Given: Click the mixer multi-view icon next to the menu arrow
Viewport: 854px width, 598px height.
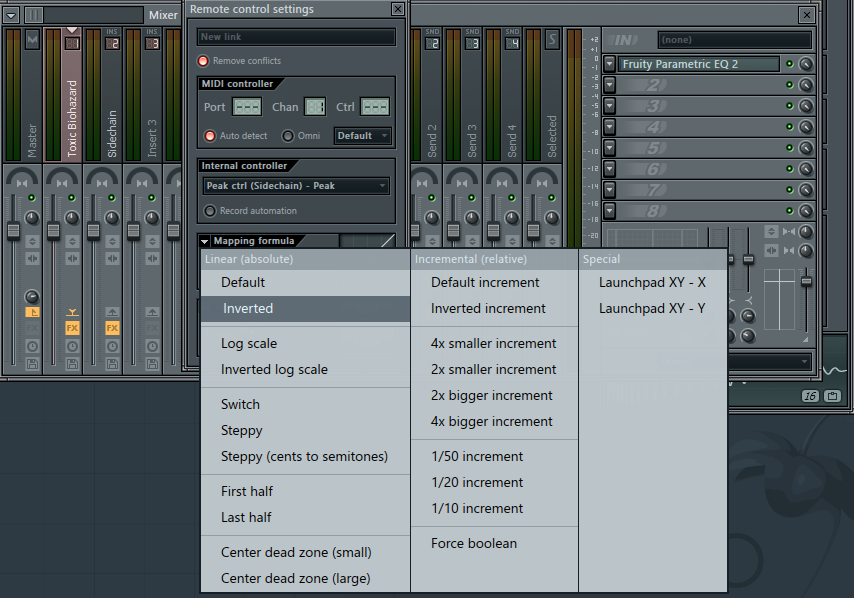Looking at the screenshot, I should tap(33, 15).
